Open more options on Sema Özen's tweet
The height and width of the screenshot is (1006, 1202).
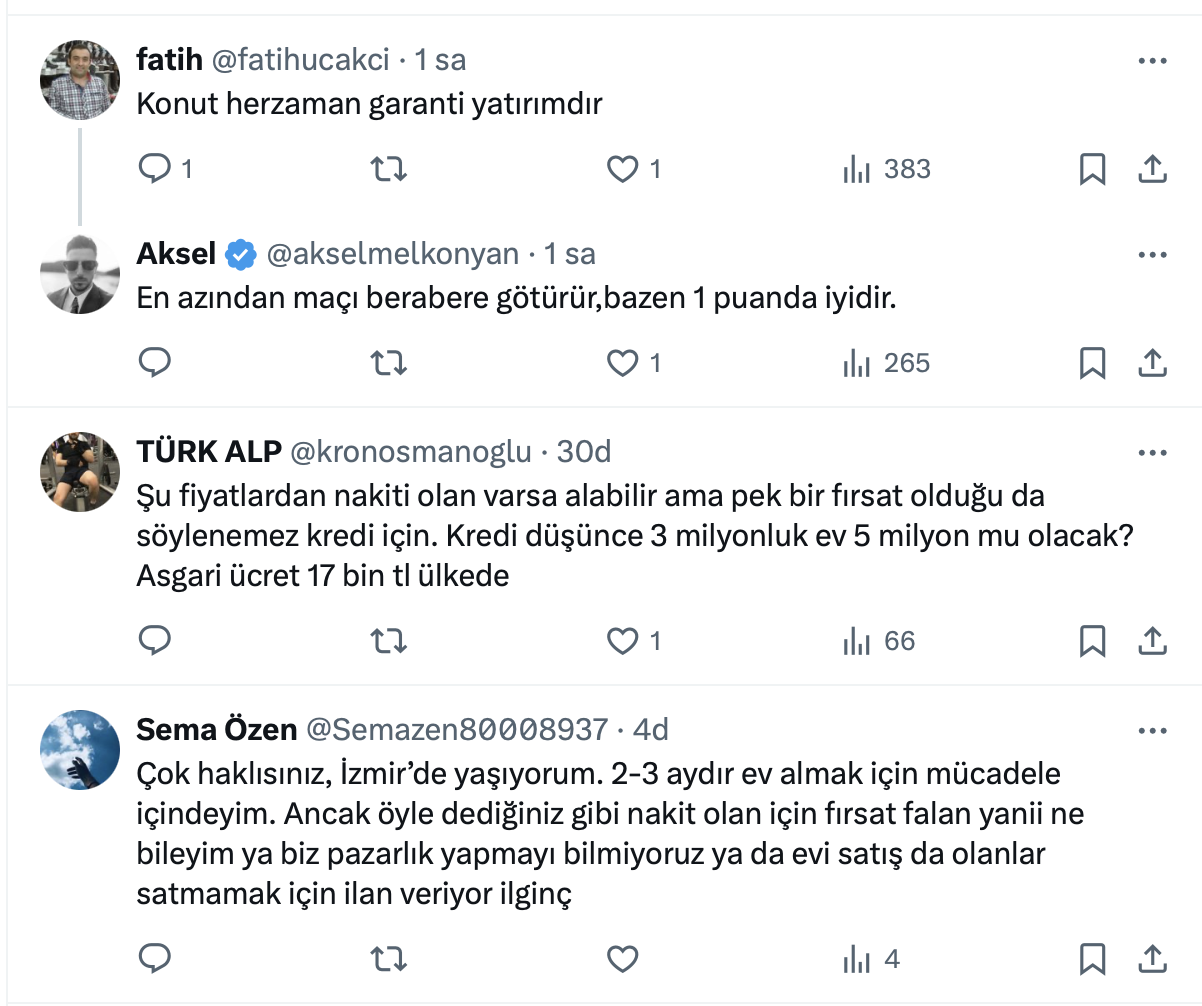pos(1153,731)
